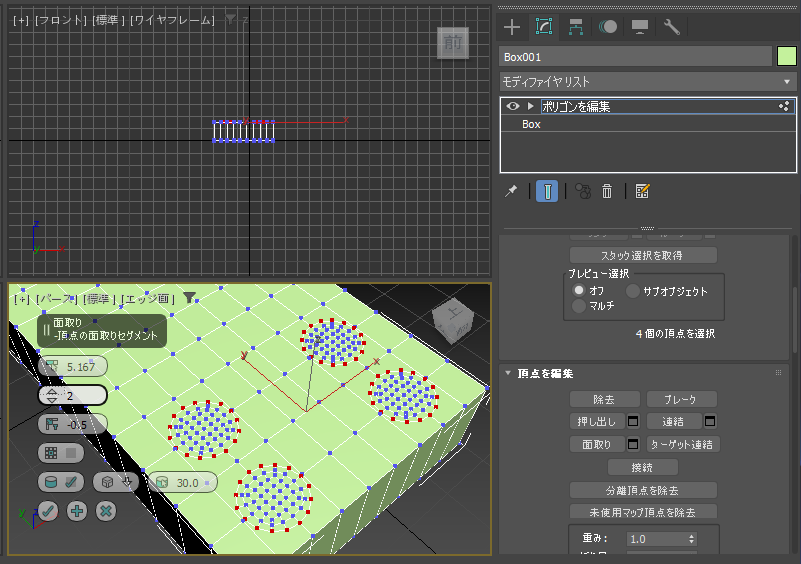Open [標準] menu in front viewport
801x564 pixels.
109,20
